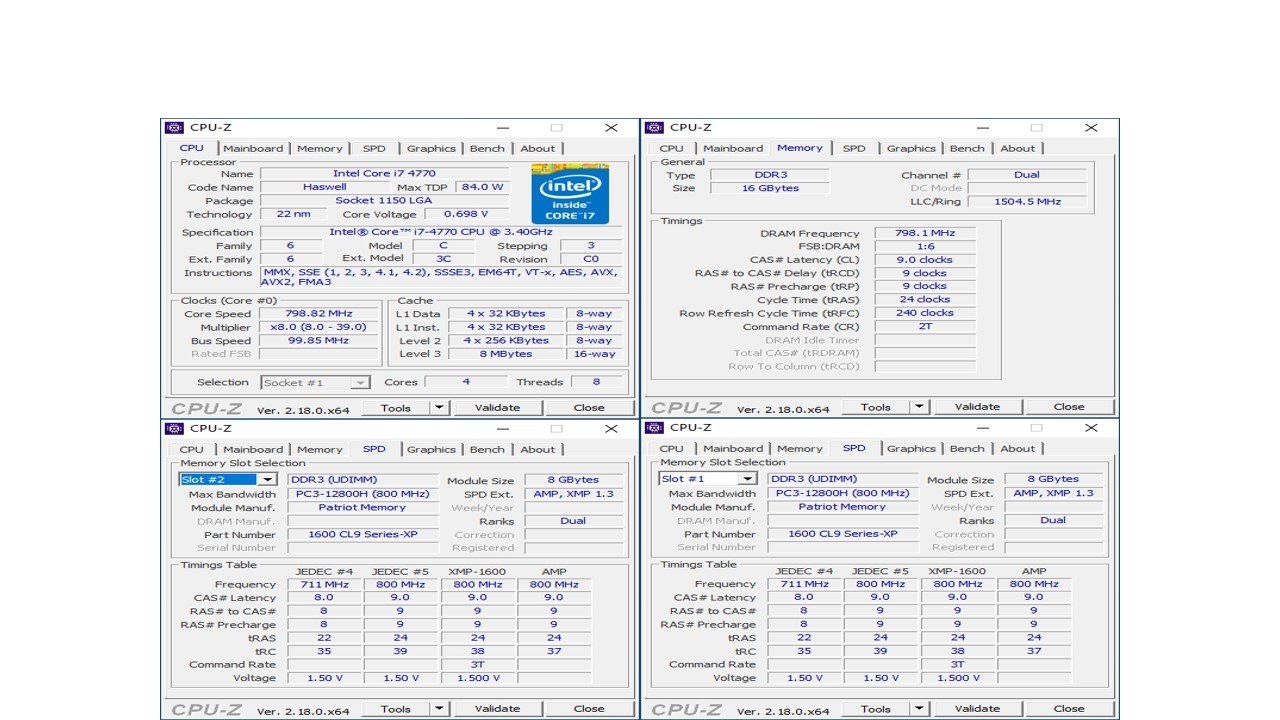The width and height of the screenshot is (1280, 720).
Task: Maximize the top-left CPU-Z window
Action: point(557,128)
